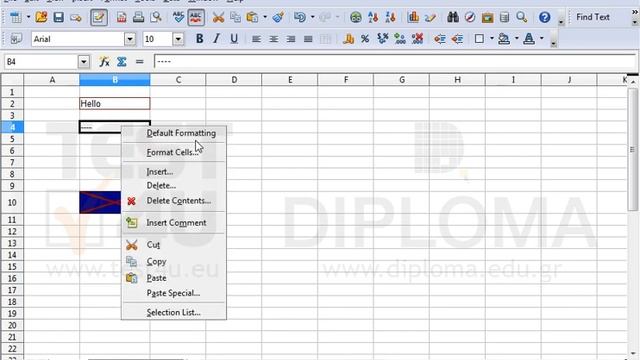640x360 pixels.
Task: Click the vertical scrollbar thumb
Action: tap(633, 149)
